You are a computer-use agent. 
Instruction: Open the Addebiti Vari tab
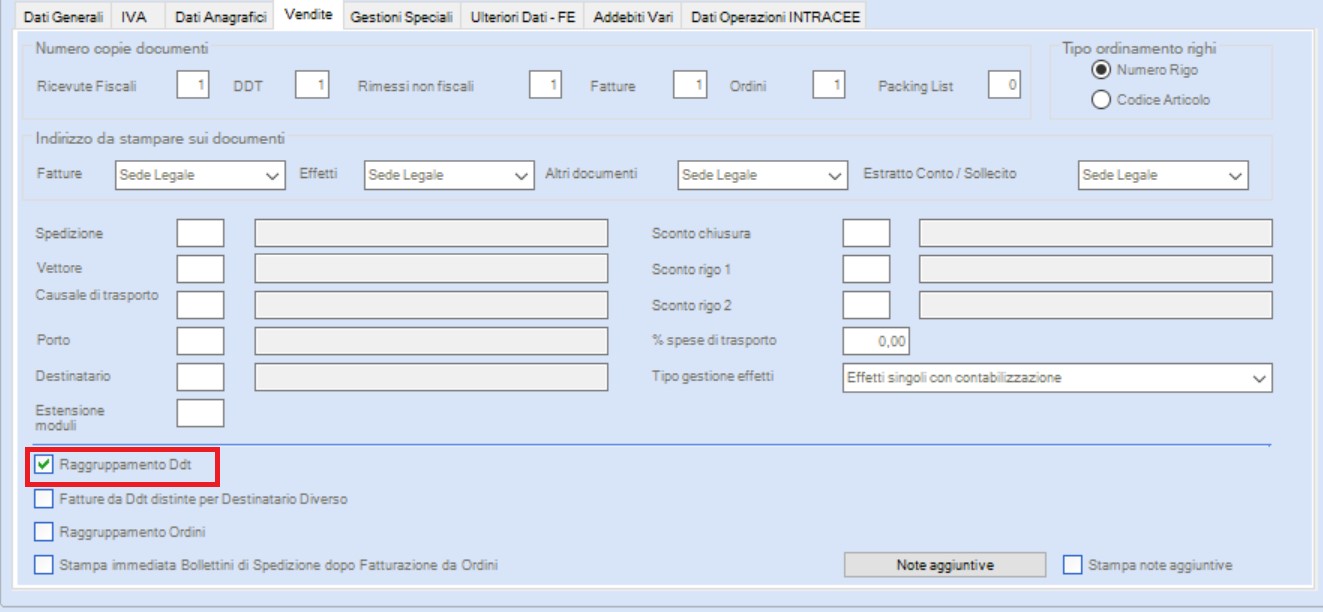point(633,16)
